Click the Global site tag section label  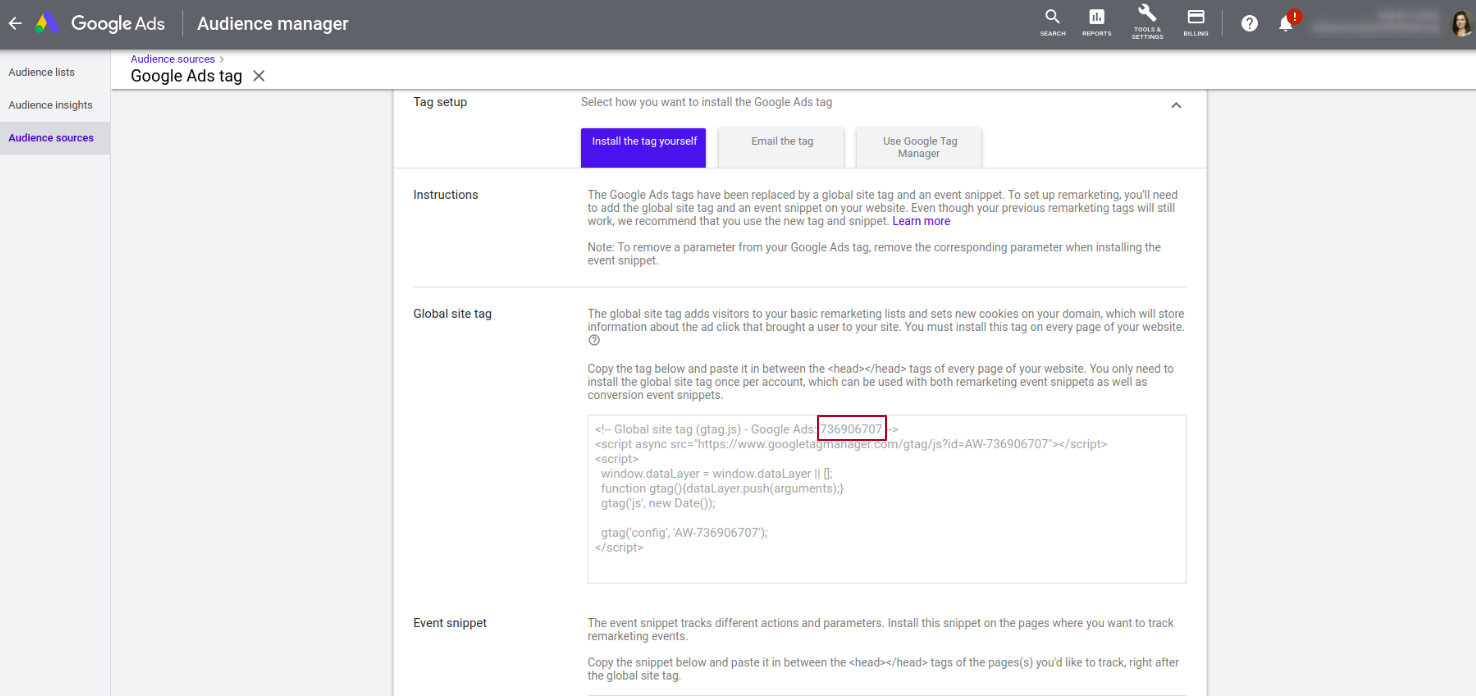[x=453, y=314]
